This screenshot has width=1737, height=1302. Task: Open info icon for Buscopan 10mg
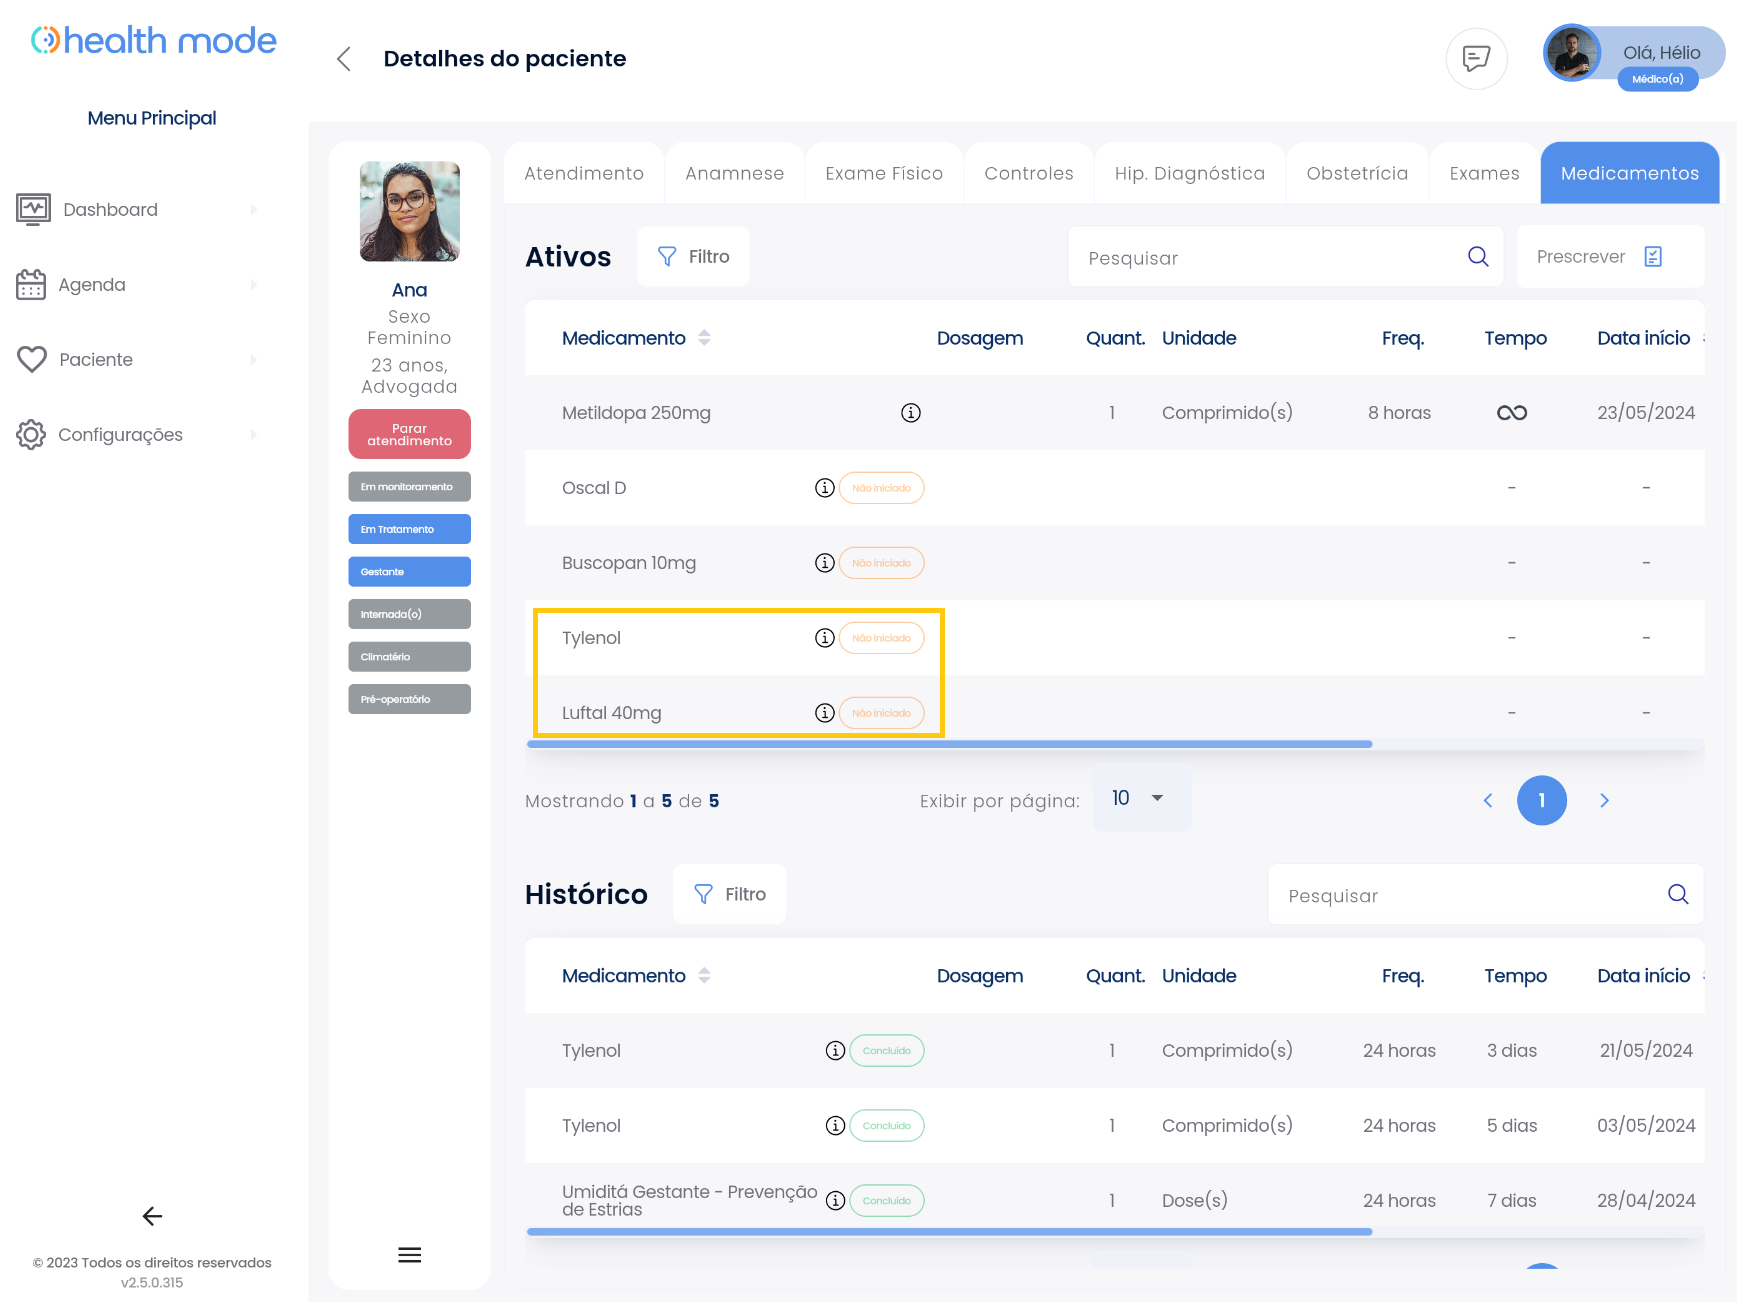coord(824,563)
